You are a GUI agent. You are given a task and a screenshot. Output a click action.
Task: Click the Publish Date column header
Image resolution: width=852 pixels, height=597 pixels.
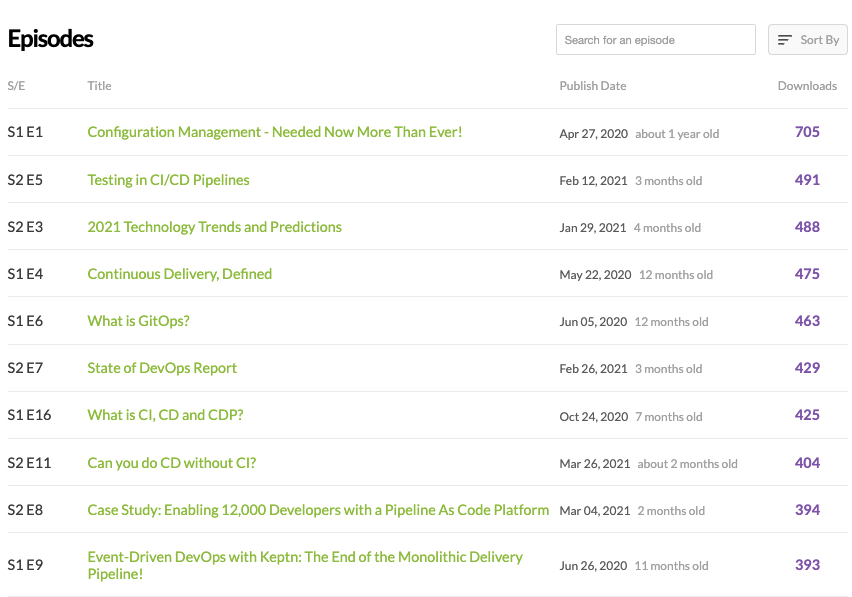pyautogui.click(x=593, y=86)
